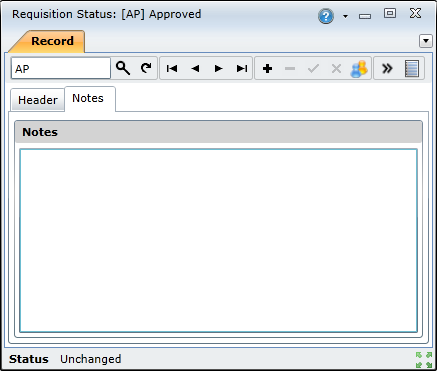Go to first record
The height and width of the screenshot is (371, 437).
172,69
